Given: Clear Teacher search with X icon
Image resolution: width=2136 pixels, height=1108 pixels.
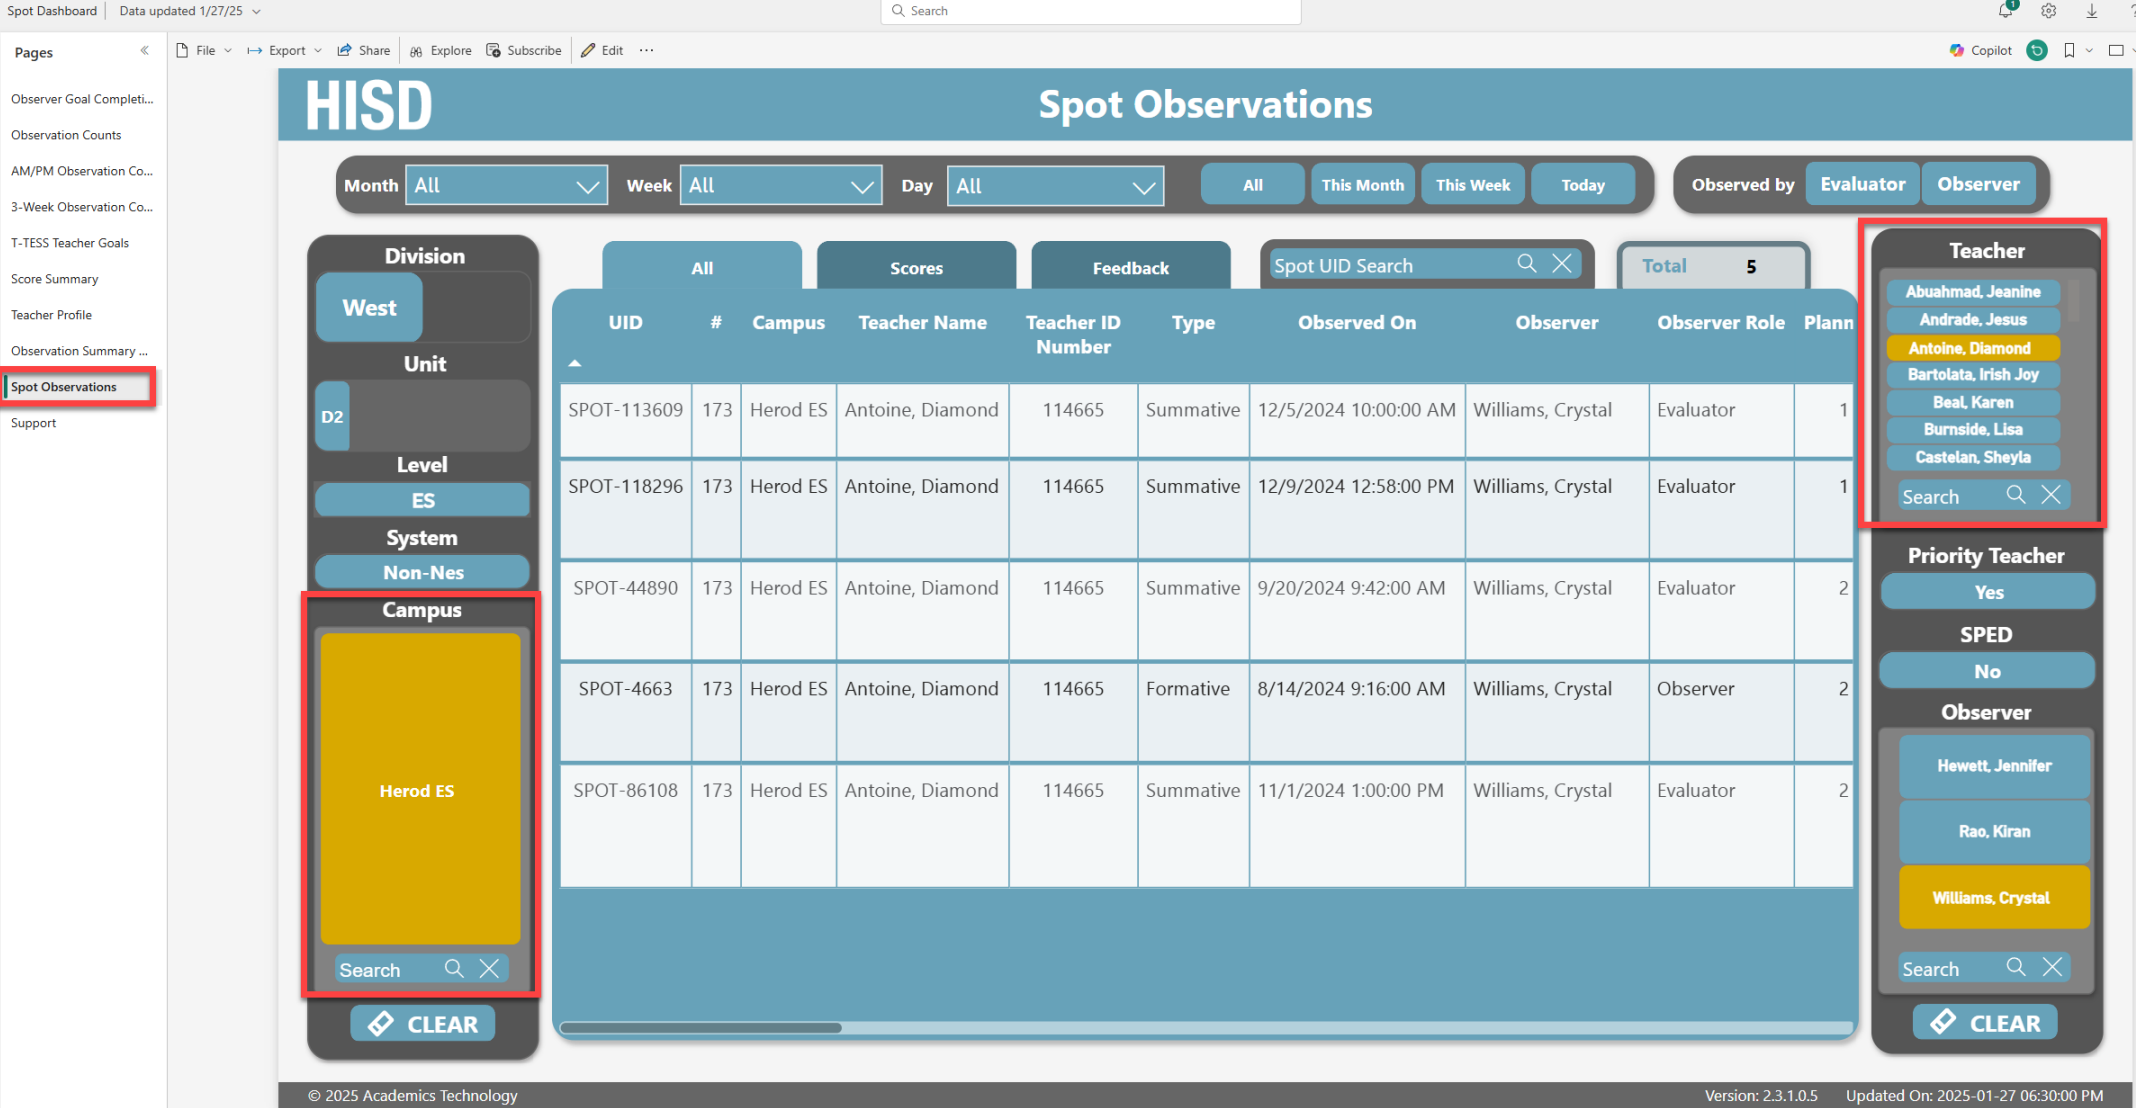Looking at the screenshot, I should click(2051, 495).
